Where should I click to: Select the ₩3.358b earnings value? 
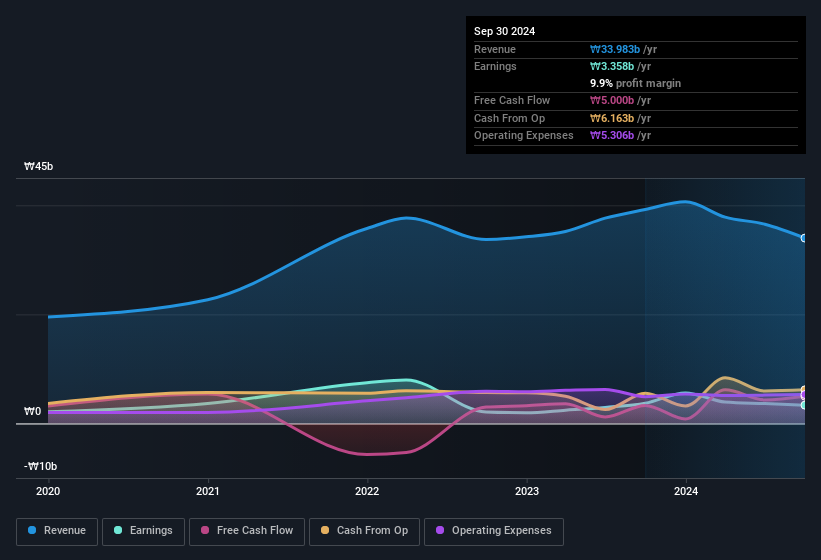point(612,66)
